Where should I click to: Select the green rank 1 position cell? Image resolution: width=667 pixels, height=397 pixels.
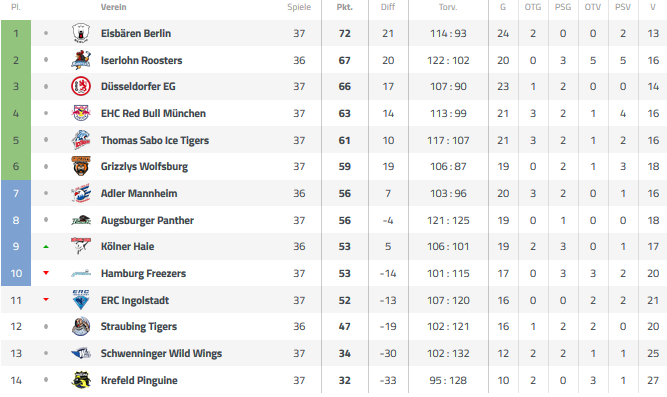point(16,33)
